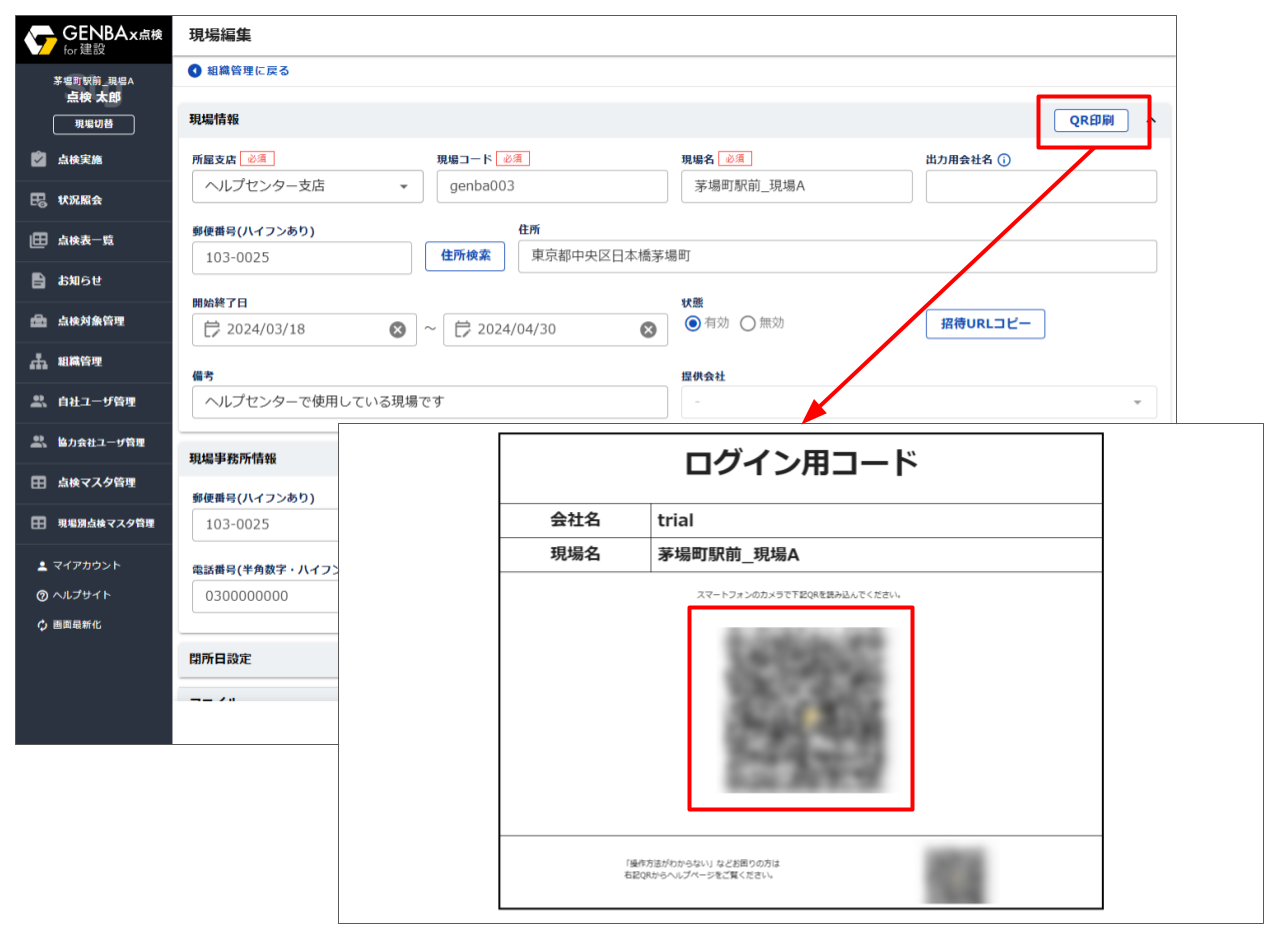Click the 点検対象管理 toolbox icon
This screenshot has height=932, width=1280.
click(x=39, y=321)
